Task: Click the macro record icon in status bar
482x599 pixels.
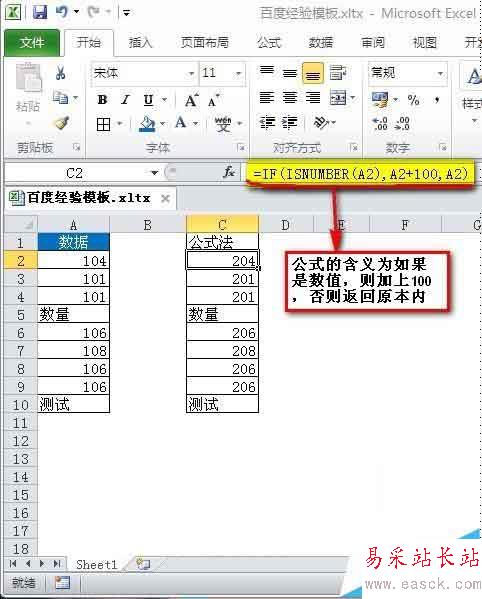Action: 62,583
